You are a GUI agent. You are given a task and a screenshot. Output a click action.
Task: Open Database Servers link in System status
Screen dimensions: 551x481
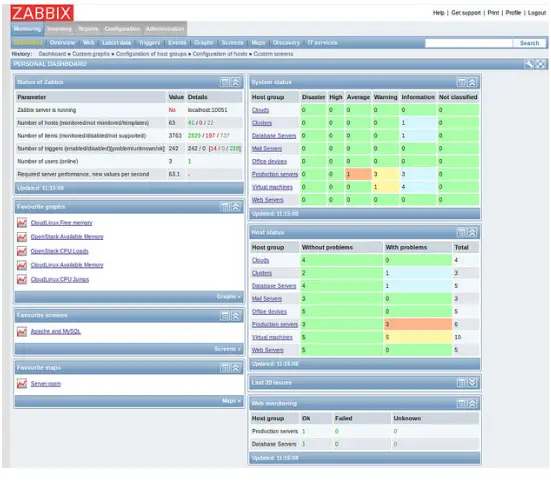point(274,136)
